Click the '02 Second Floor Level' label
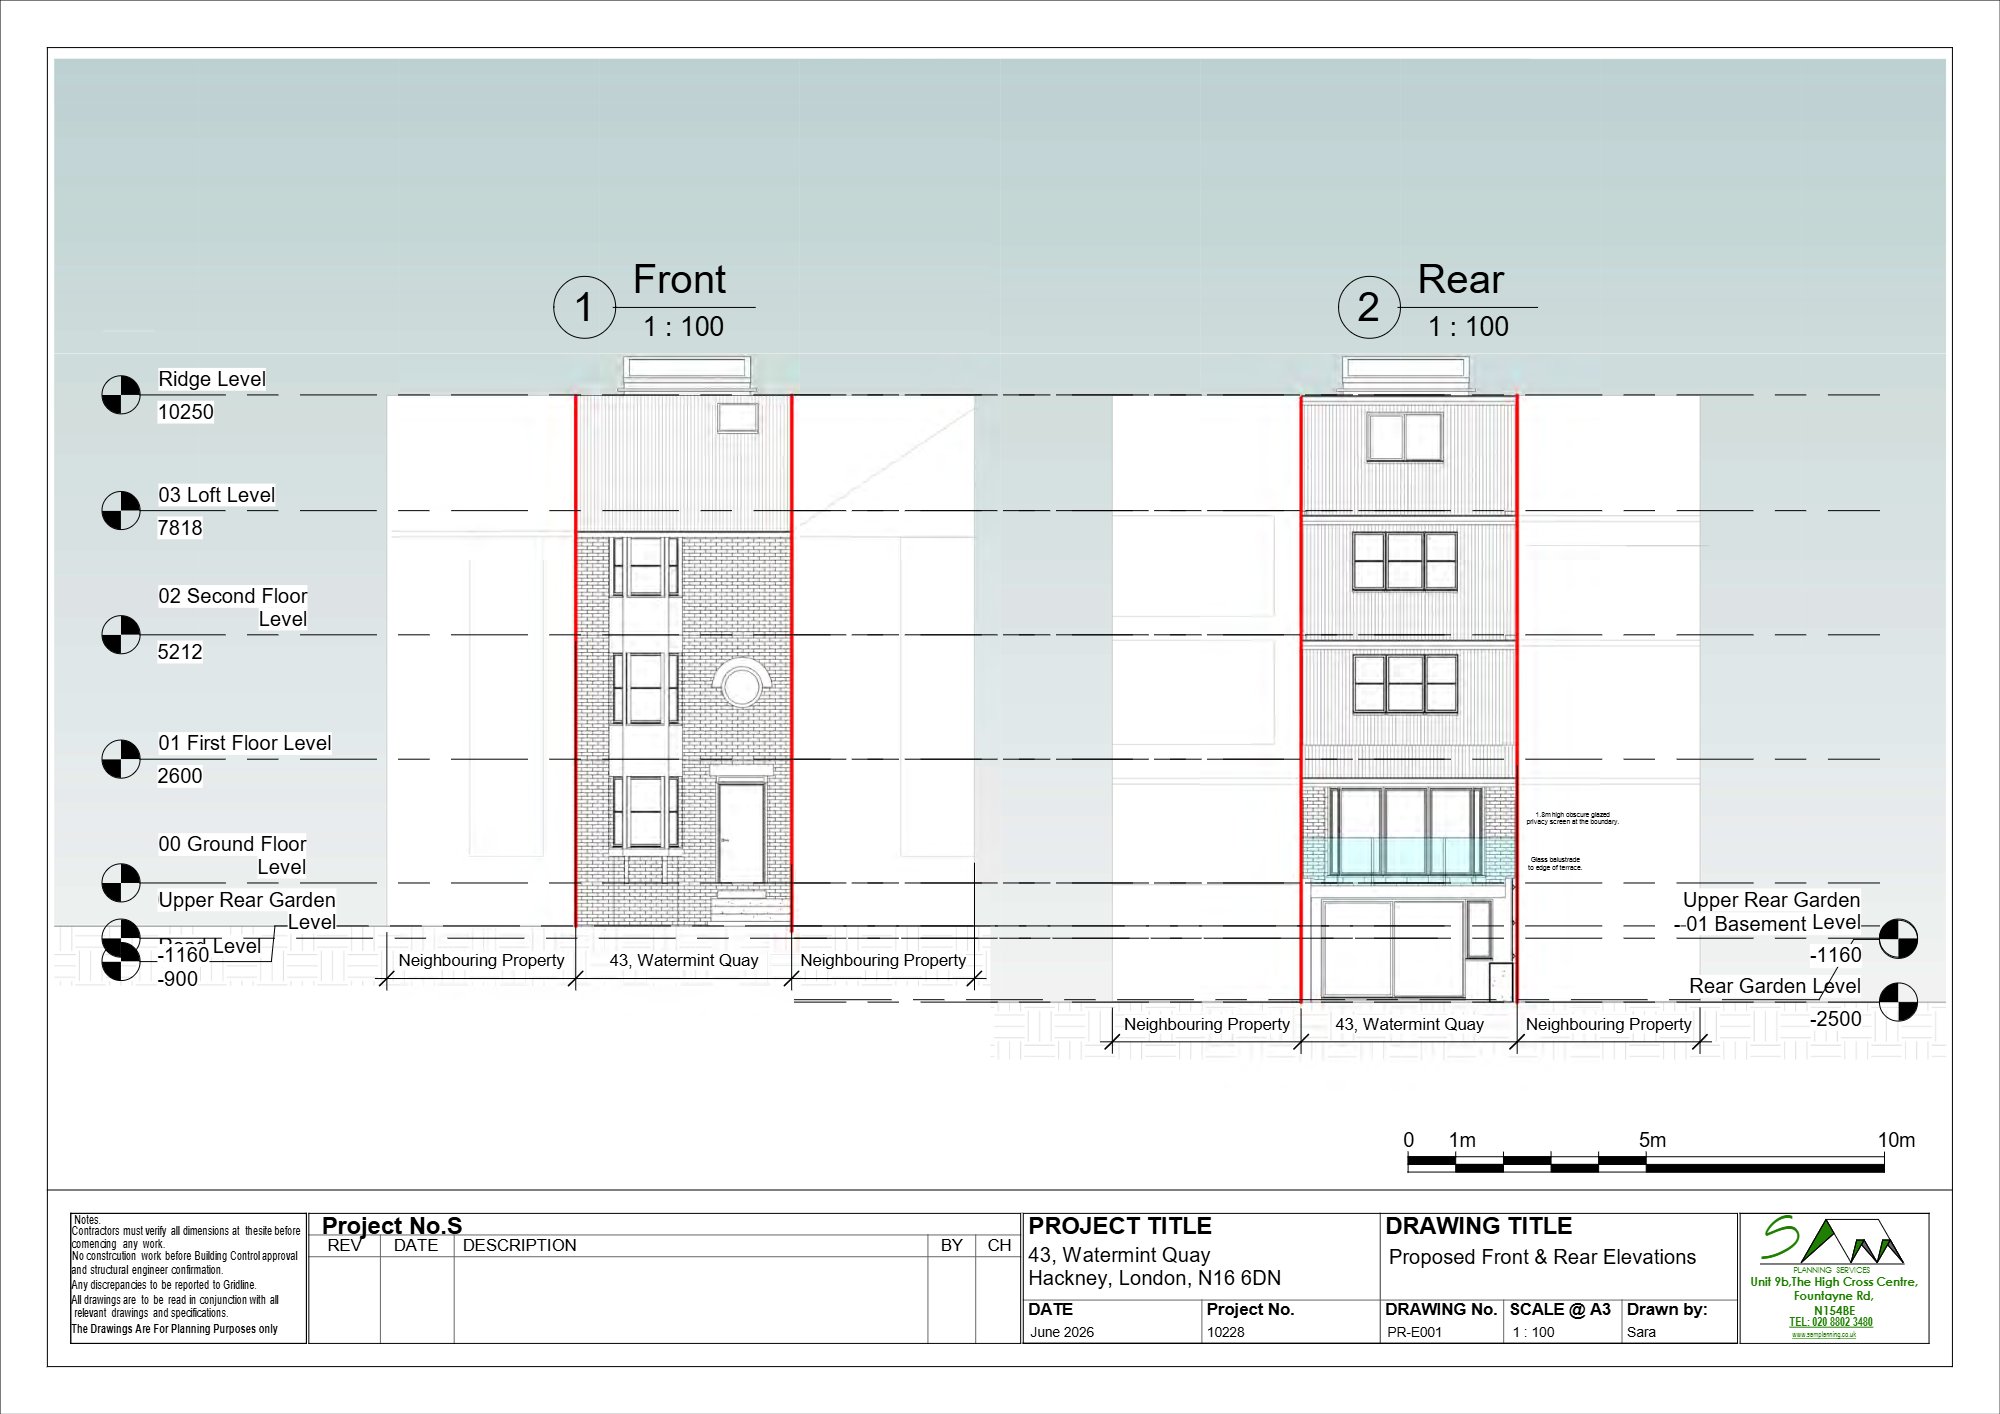The width and height of the screenshot is (2000, 1414). tap(232, 607)
